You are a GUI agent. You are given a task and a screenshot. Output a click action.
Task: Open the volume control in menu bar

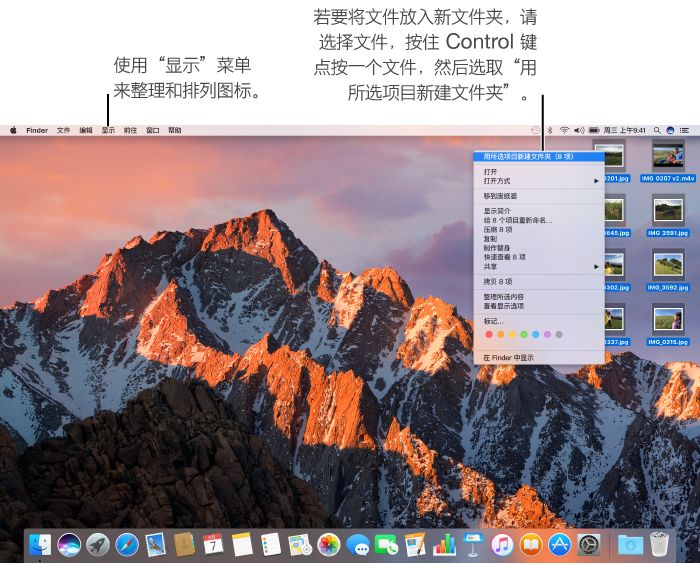point(579,130)
